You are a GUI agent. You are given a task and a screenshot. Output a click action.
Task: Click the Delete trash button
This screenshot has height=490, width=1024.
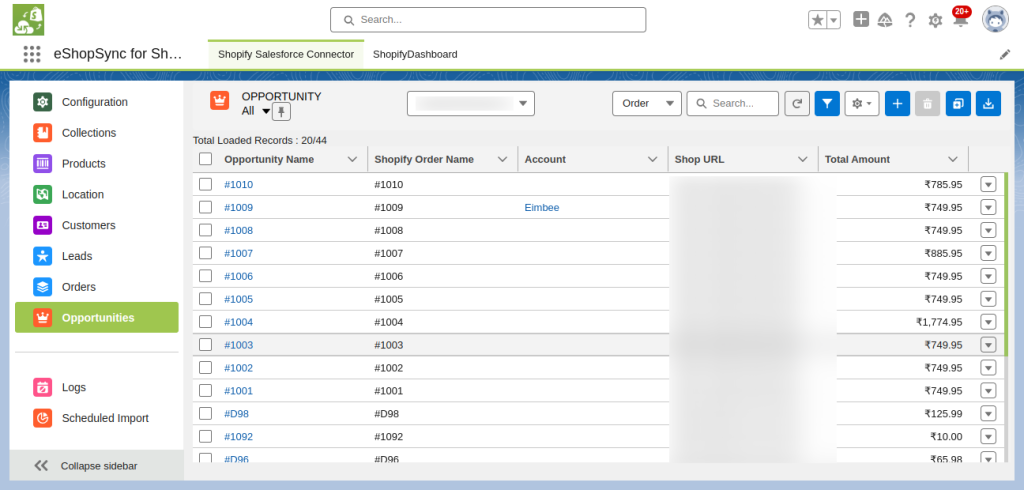[x=927, y=103]
